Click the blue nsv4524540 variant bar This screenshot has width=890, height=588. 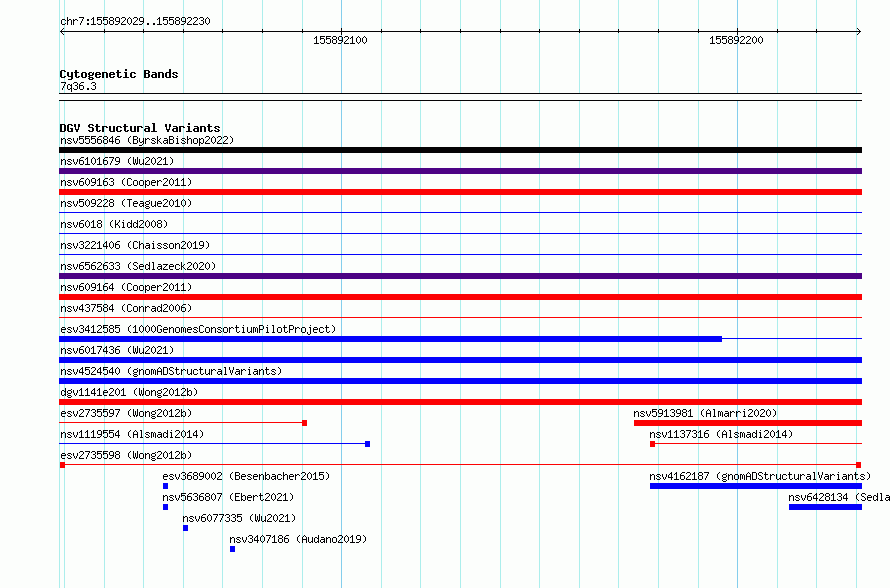(x=460, y=381)
